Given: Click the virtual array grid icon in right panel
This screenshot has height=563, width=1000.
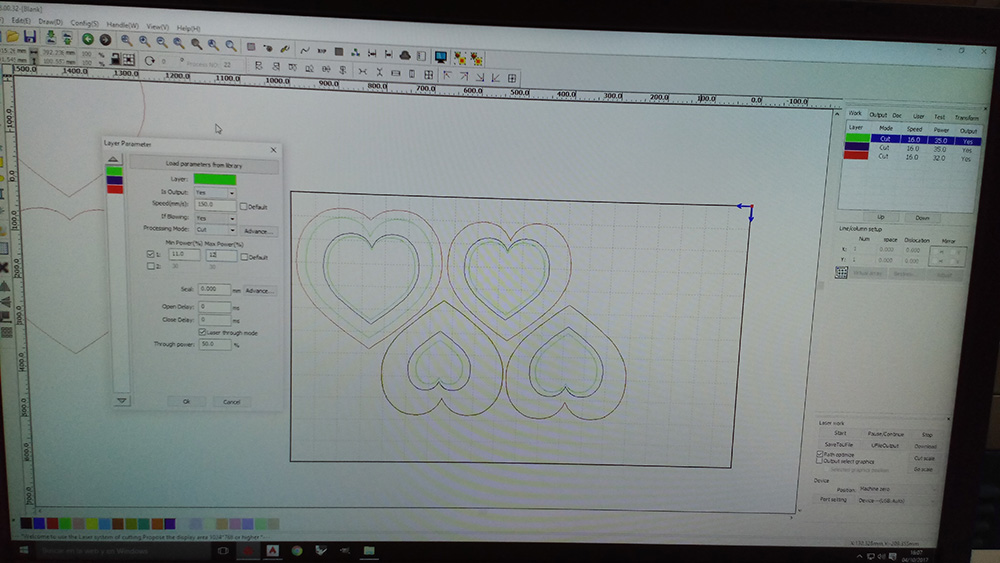Looking at the screenshot, I should 841,273.
